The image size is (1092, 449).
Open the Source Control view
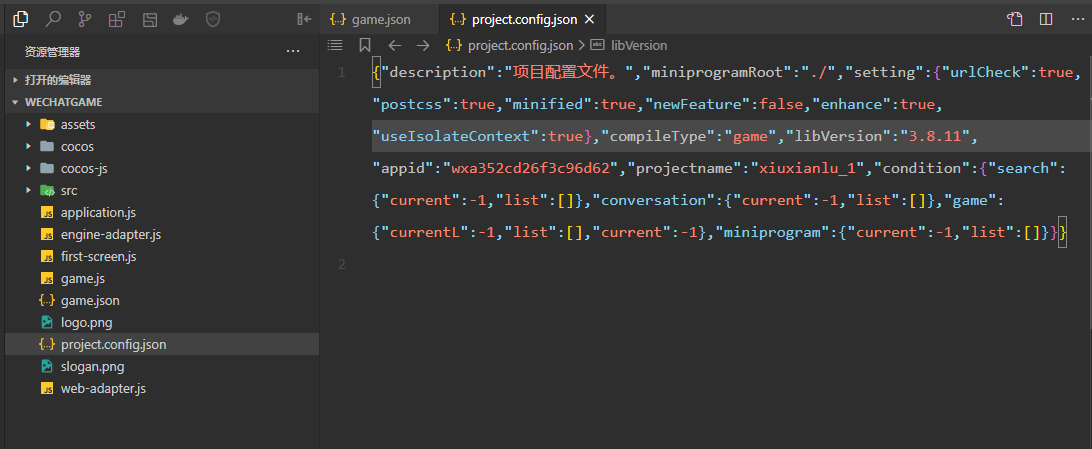[x=85, y=19]
